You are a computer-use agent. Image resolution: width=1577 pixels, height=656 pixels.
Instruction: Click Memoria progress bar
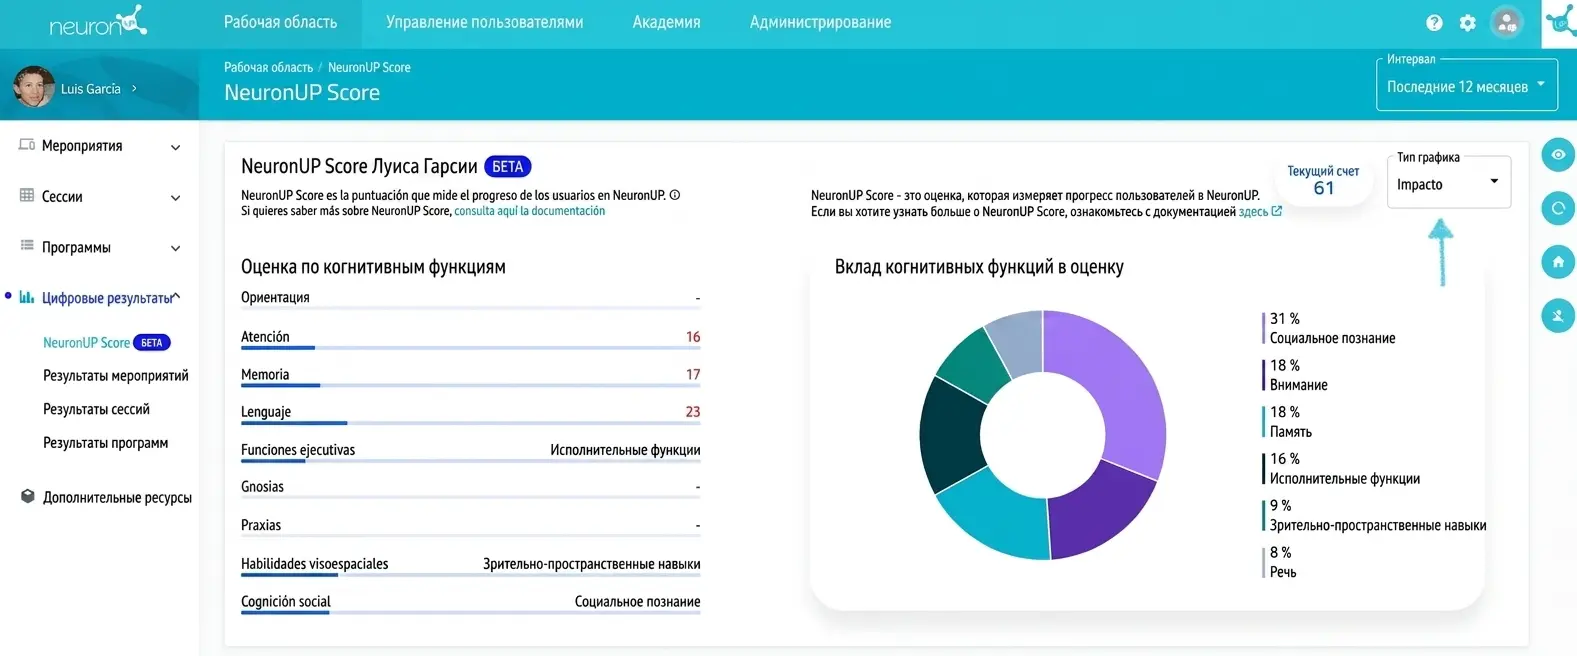(x=470, y=385)
